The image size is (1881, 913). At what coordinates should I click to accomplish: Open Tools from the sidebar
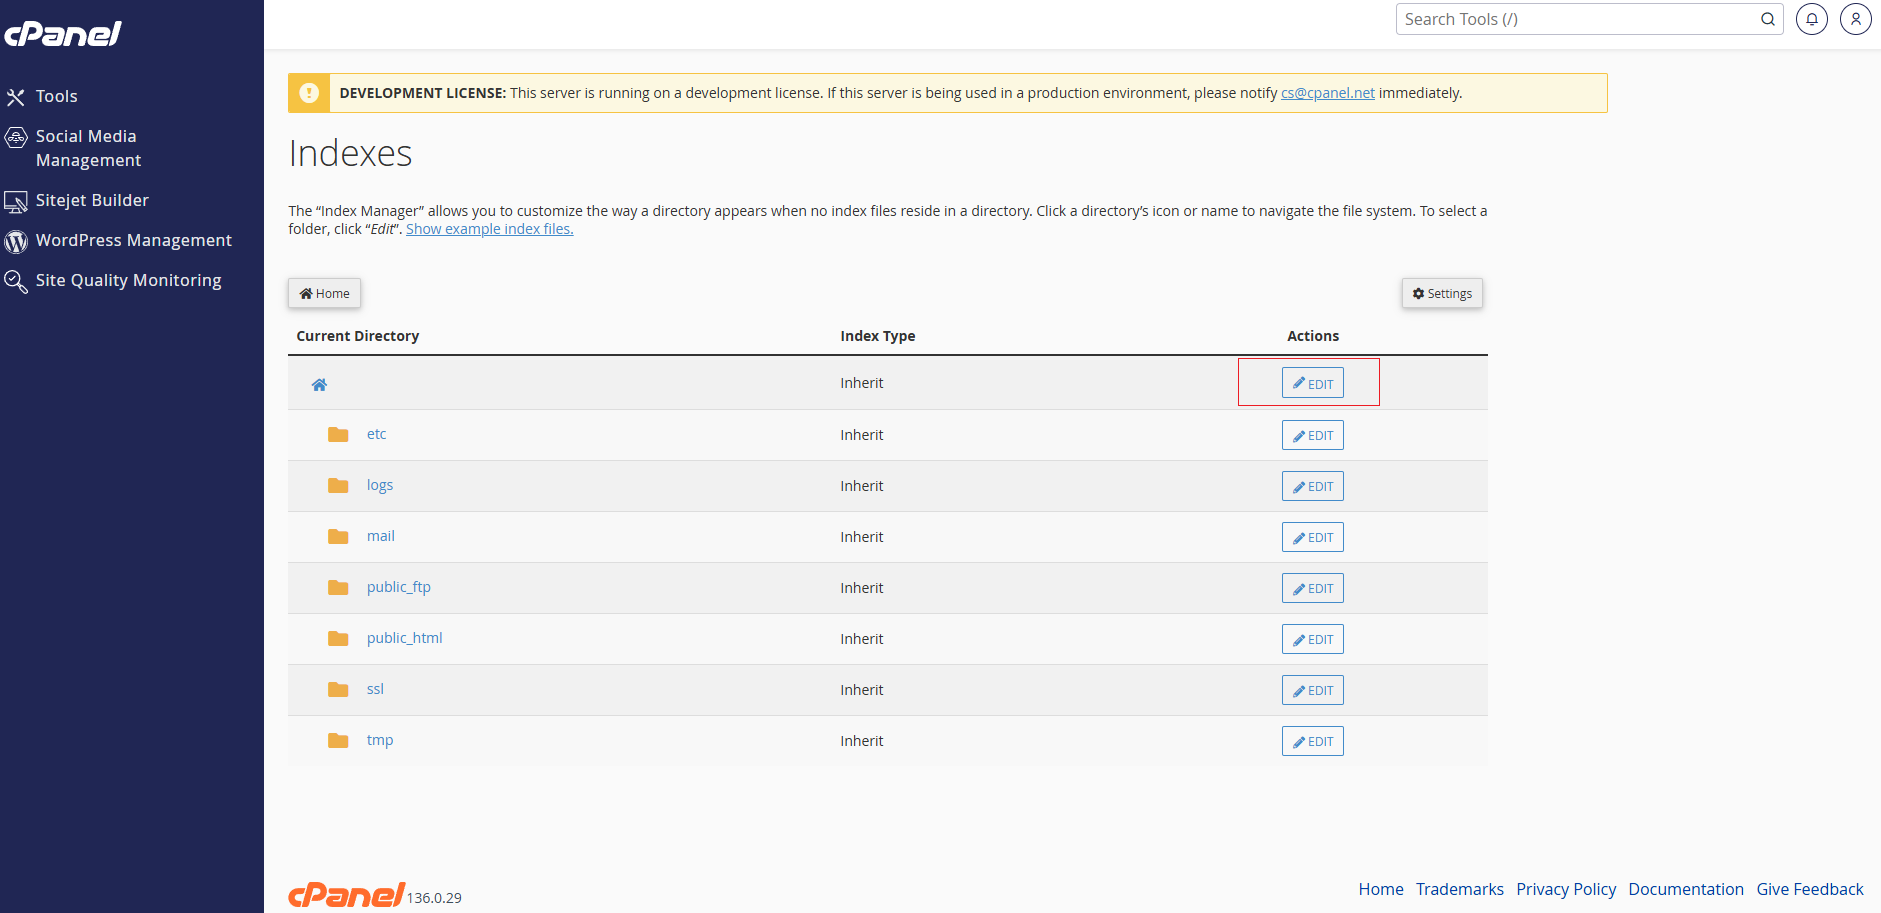56,96
